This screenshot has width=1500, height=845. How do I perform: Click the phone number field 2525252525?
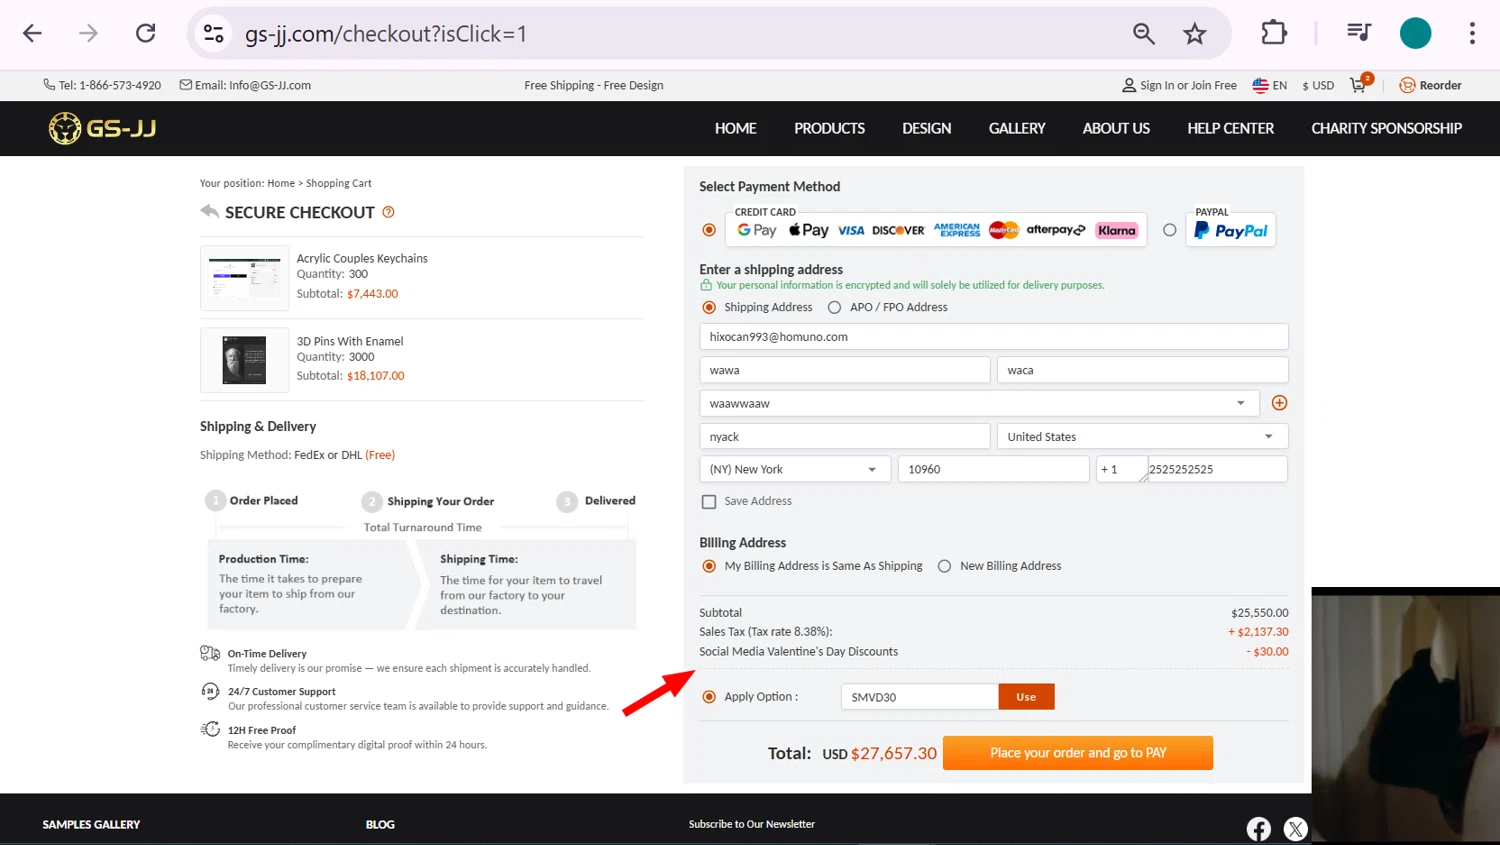1217,469
